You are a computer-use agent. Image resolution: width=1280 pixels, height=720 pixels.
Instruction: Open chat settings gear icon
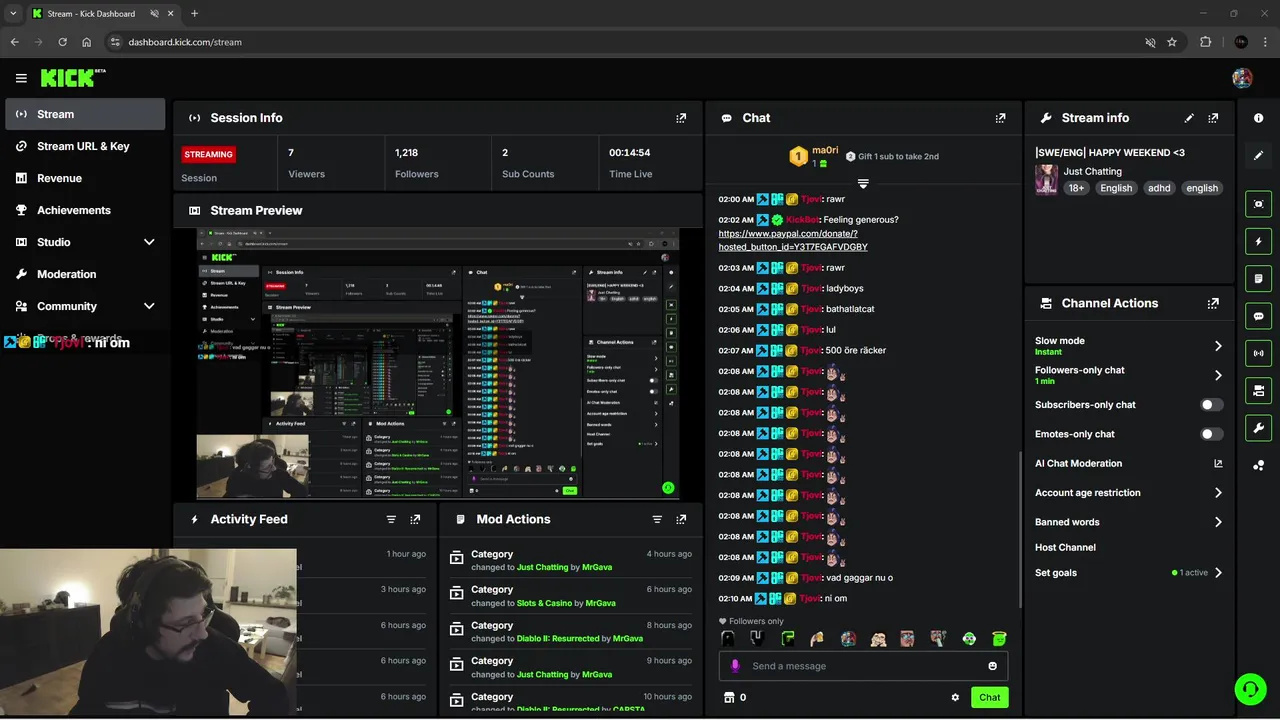(955, 698)
